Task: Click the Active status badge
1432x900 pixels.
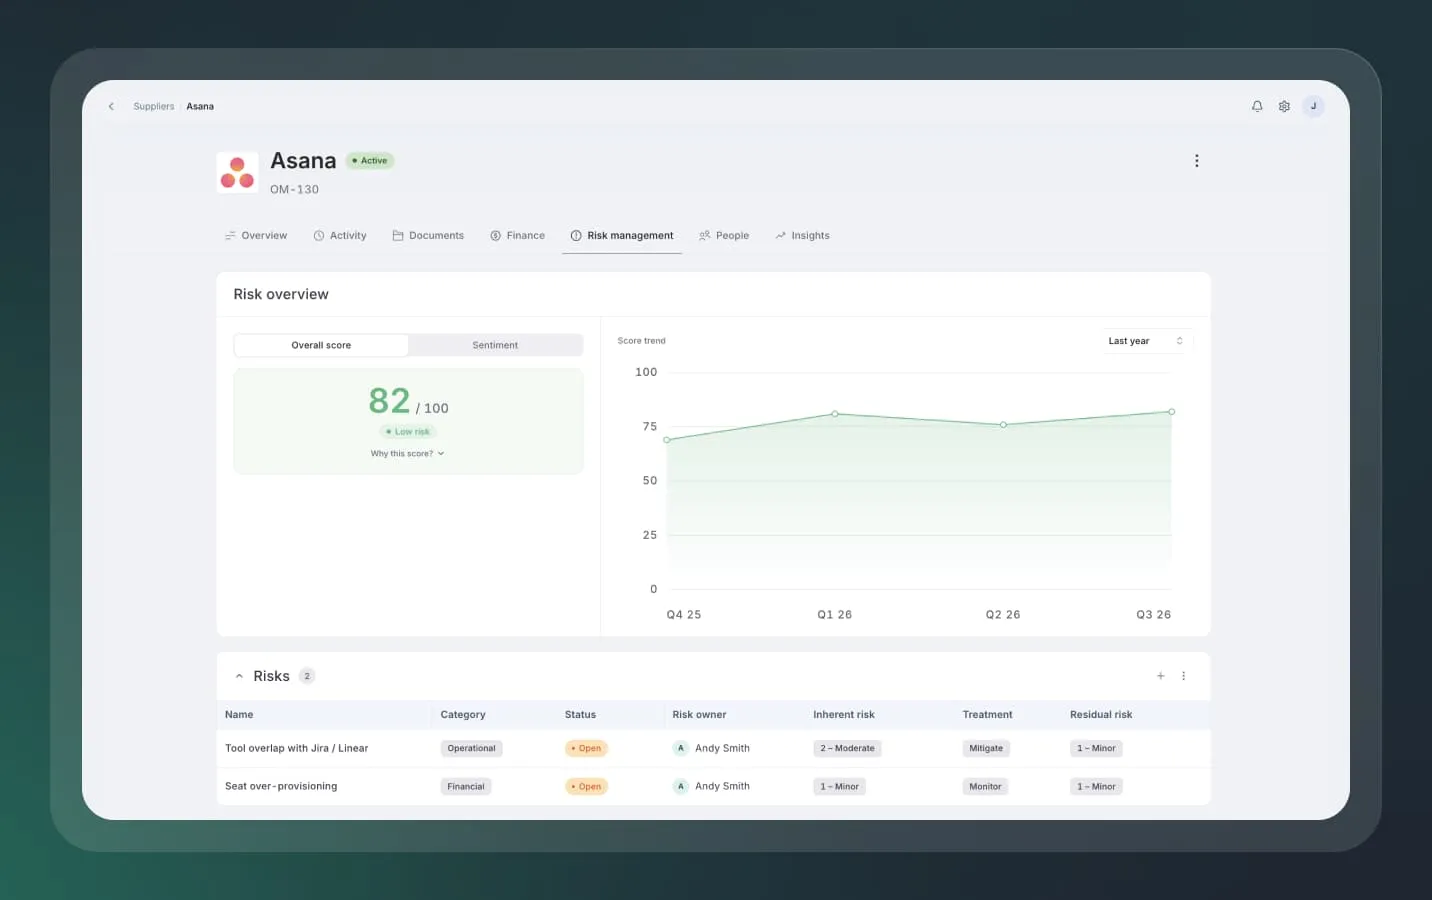Action: click(x=370, y=161)
